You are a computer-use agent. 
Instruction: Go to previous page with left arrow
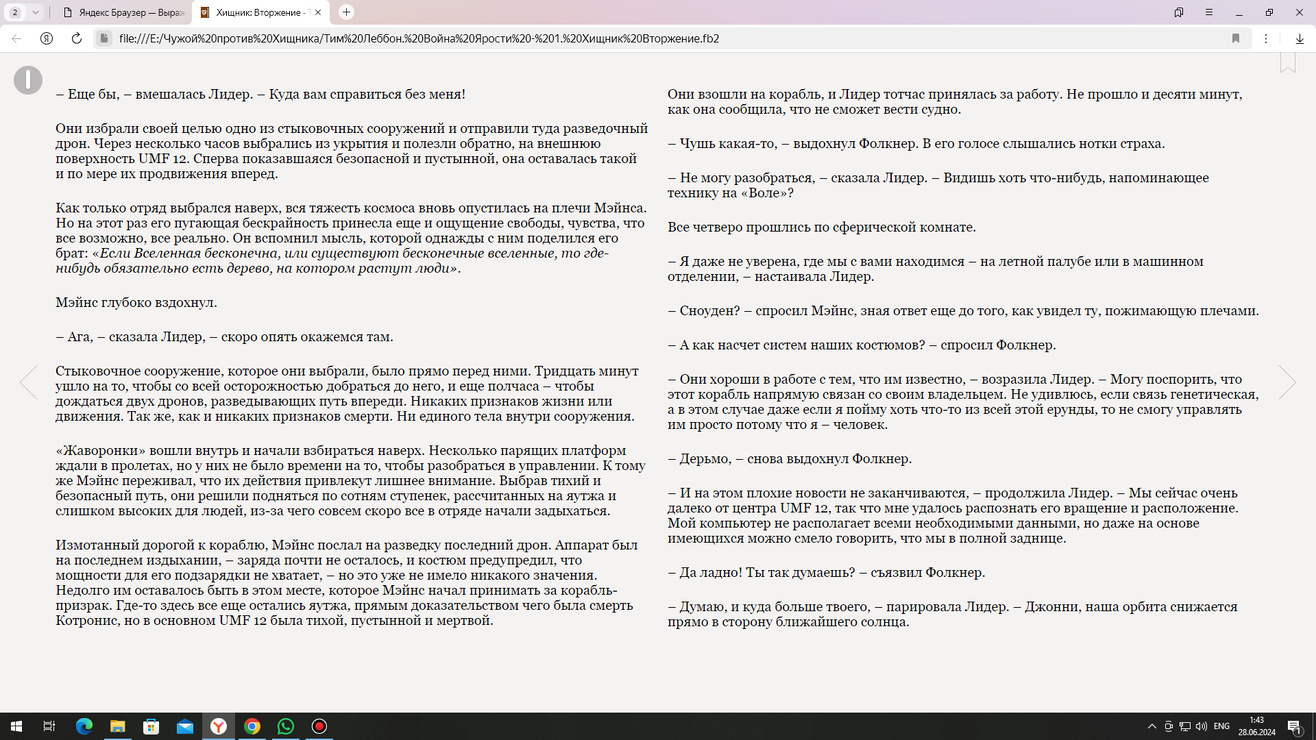click(x=29, y=382)
